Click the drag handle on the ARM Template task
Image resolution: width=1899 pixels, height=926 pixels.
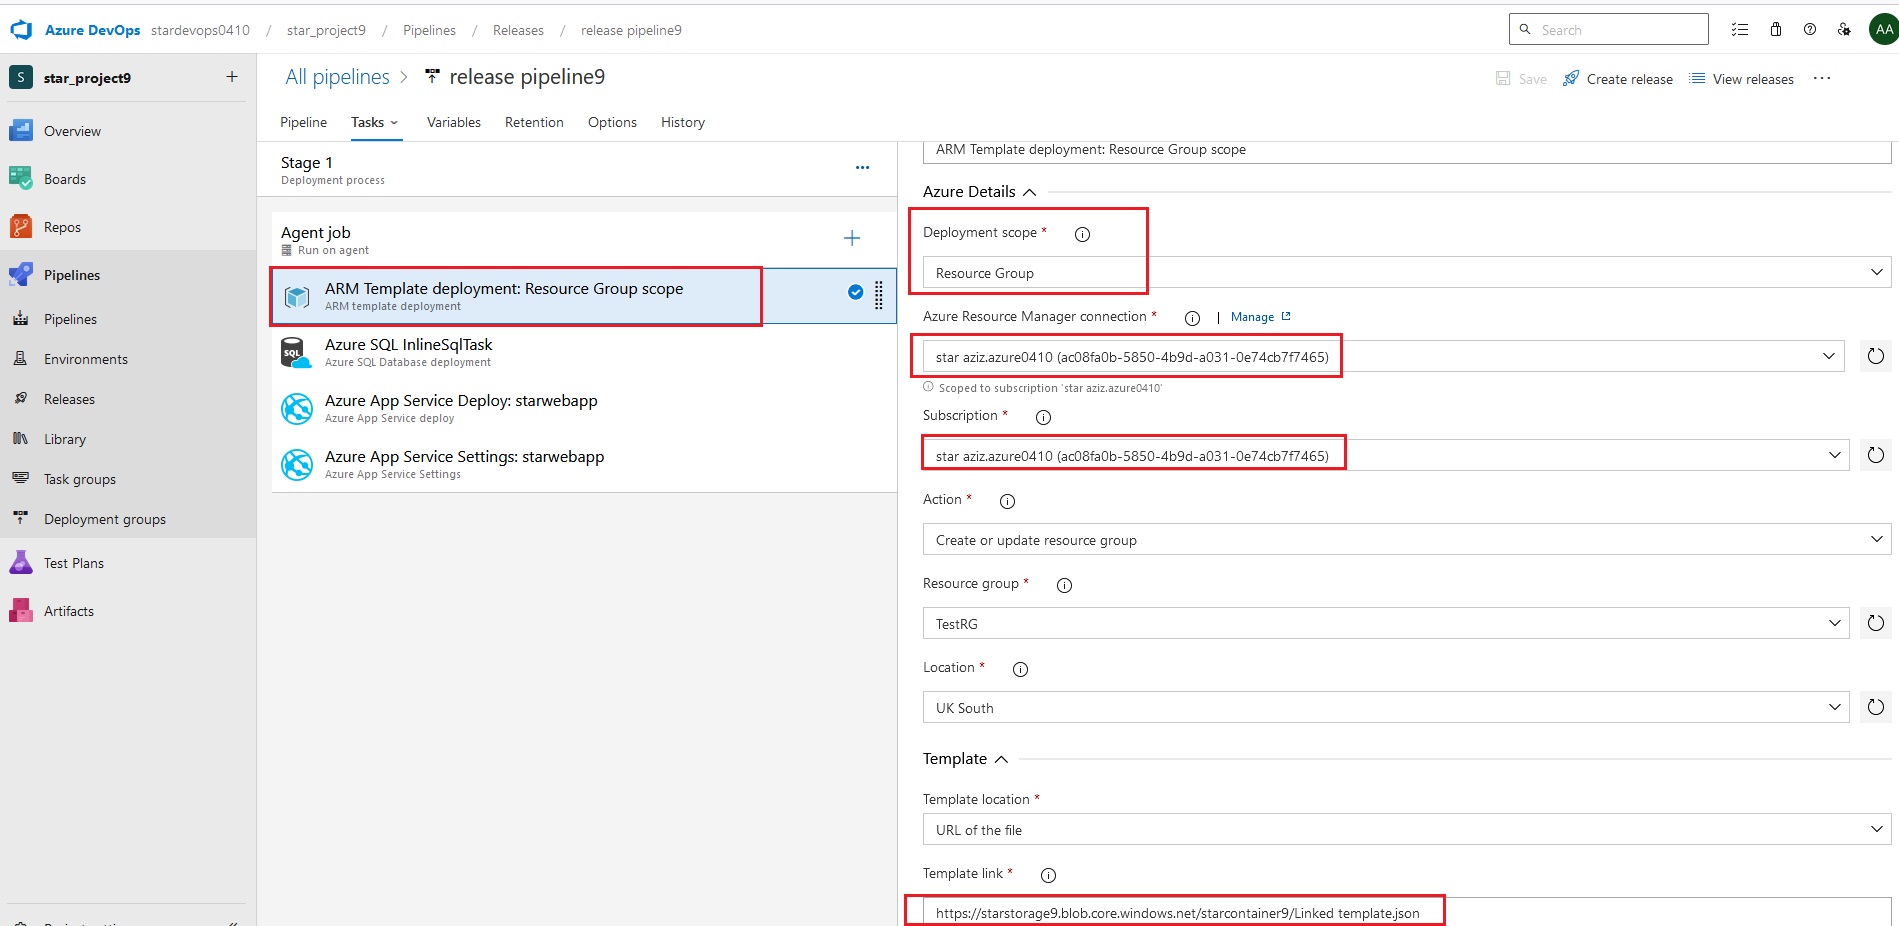(x=879, y=295)
